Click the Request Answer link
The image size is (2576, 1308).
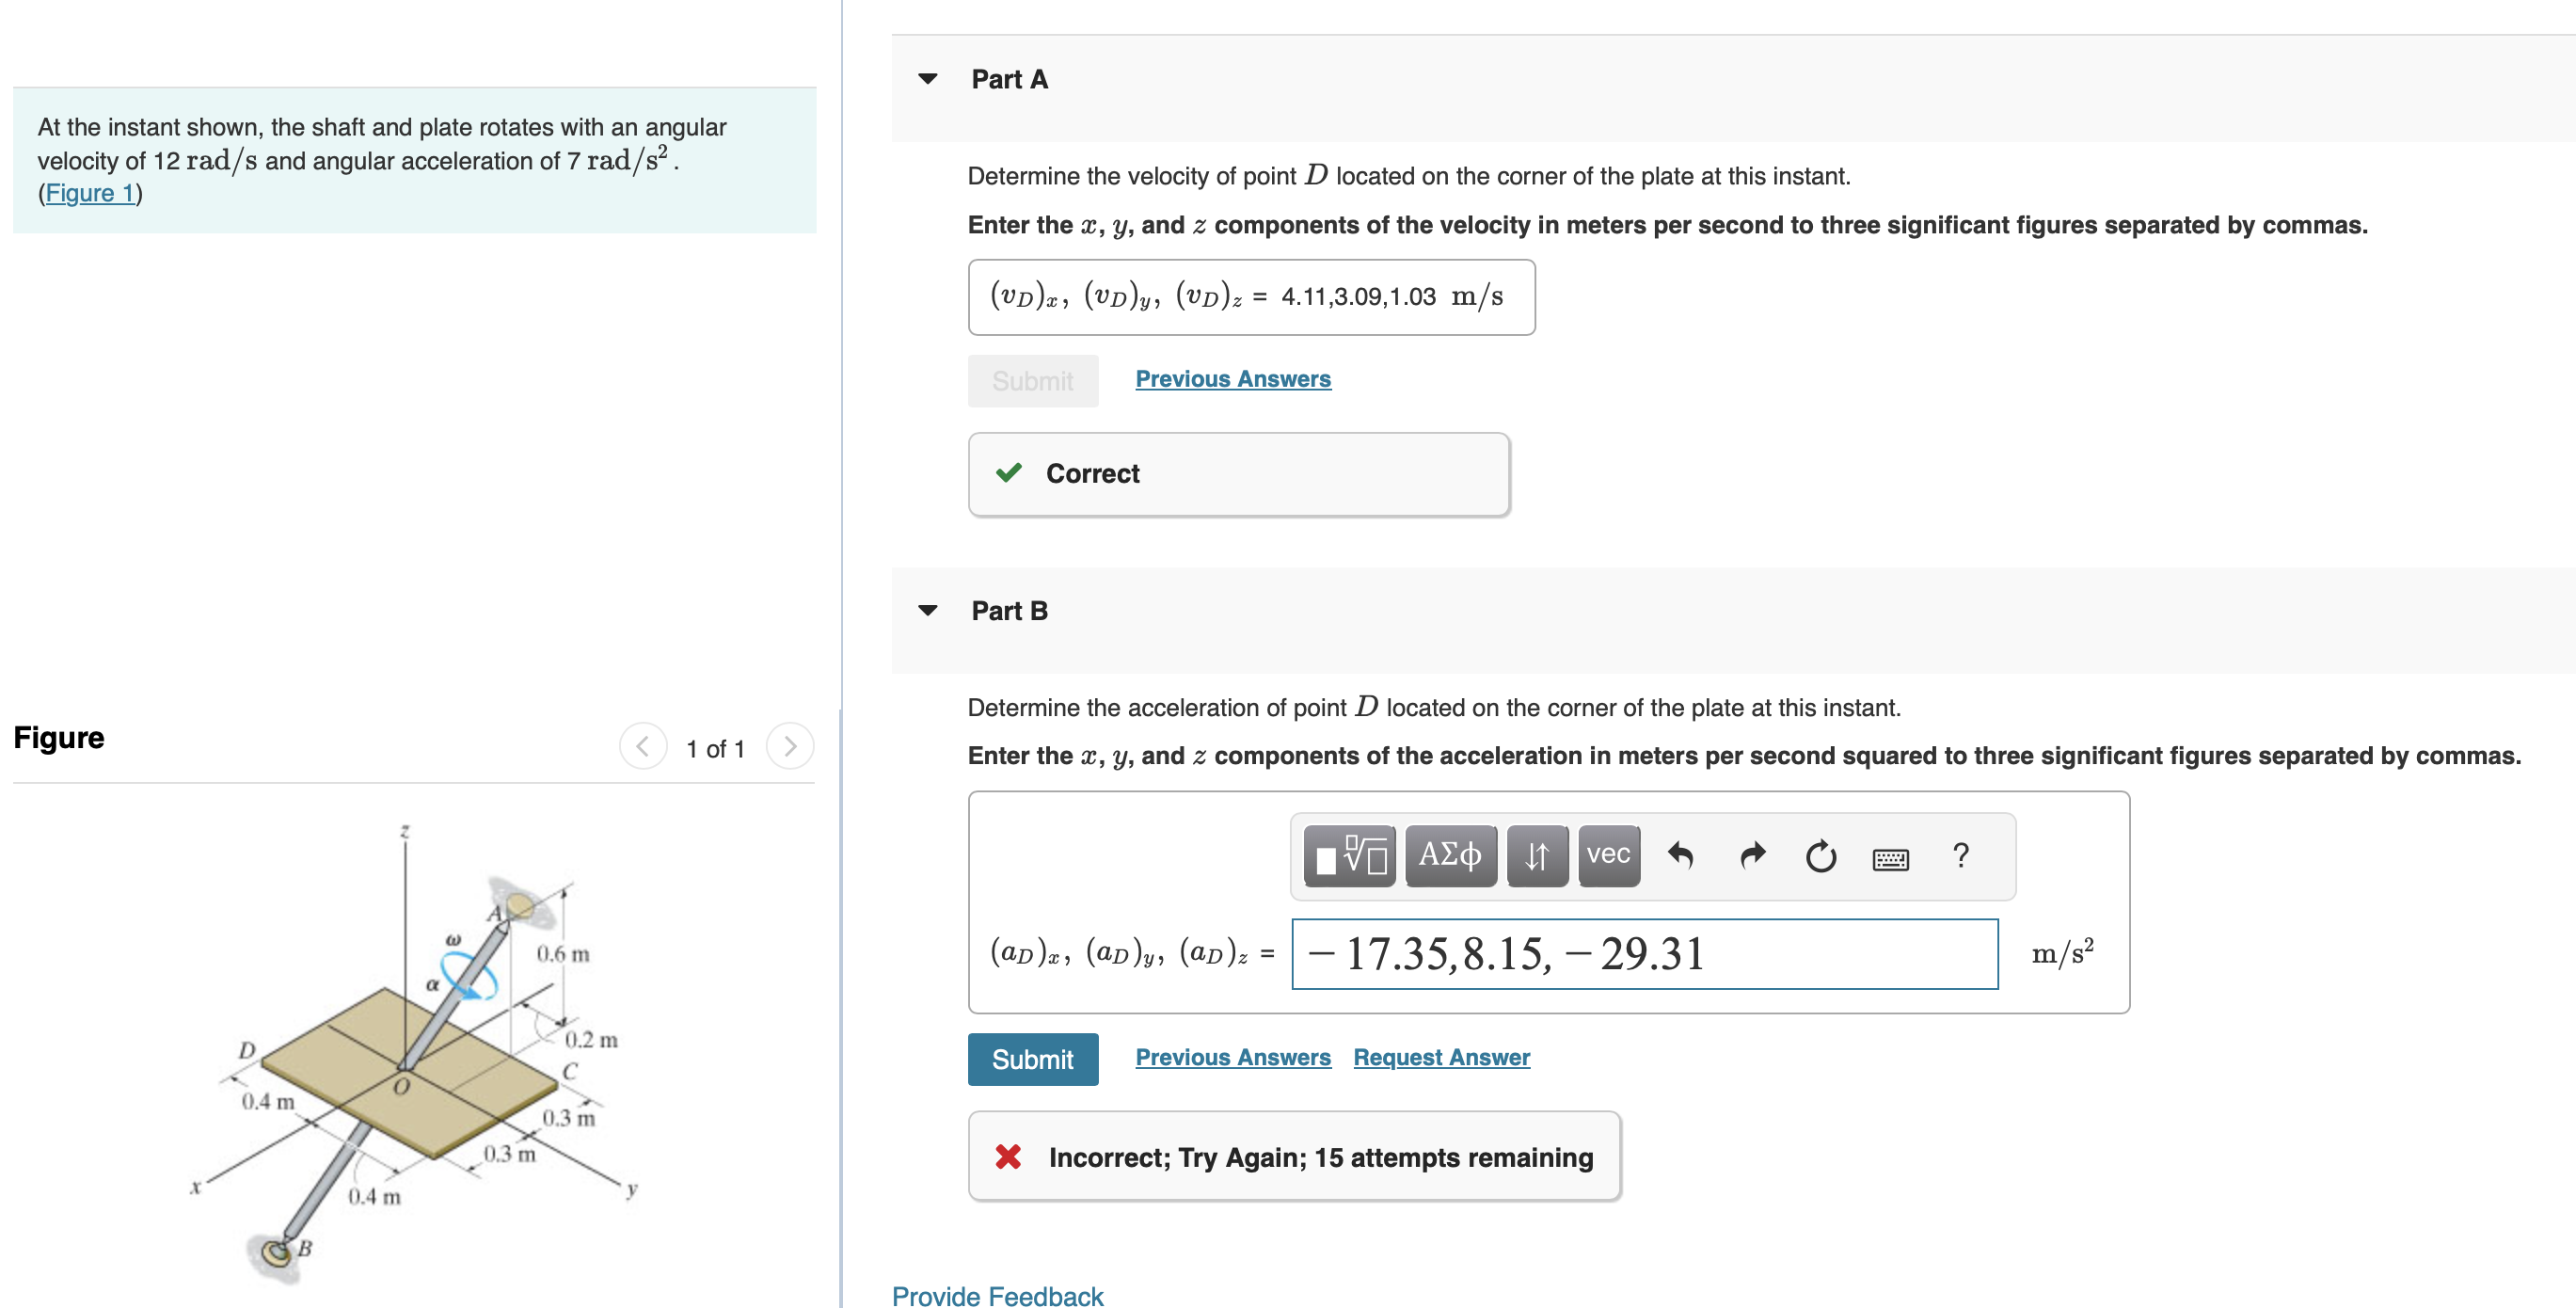(1440, 1057)
